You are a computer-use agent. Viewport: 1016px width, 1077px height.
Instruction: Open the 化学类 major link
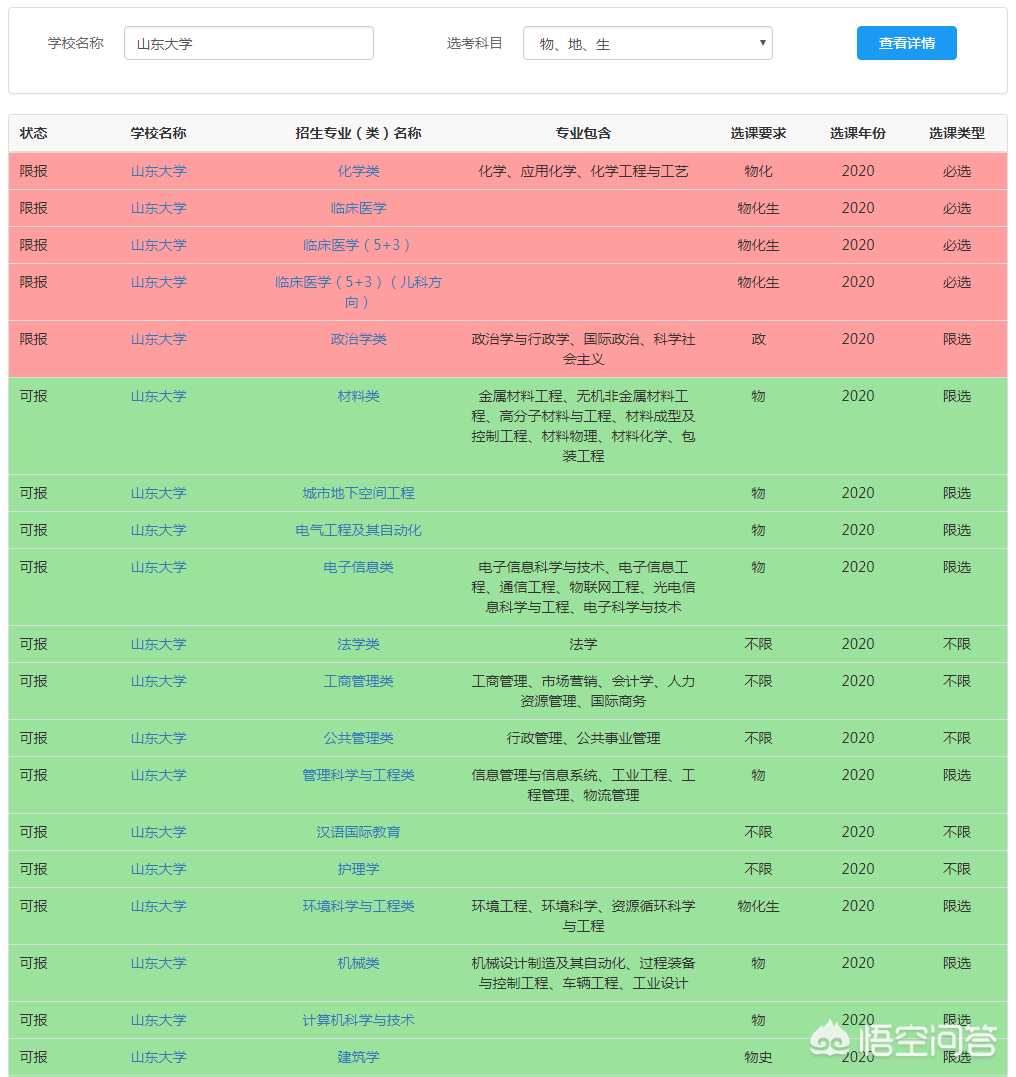tap(358, 171)
